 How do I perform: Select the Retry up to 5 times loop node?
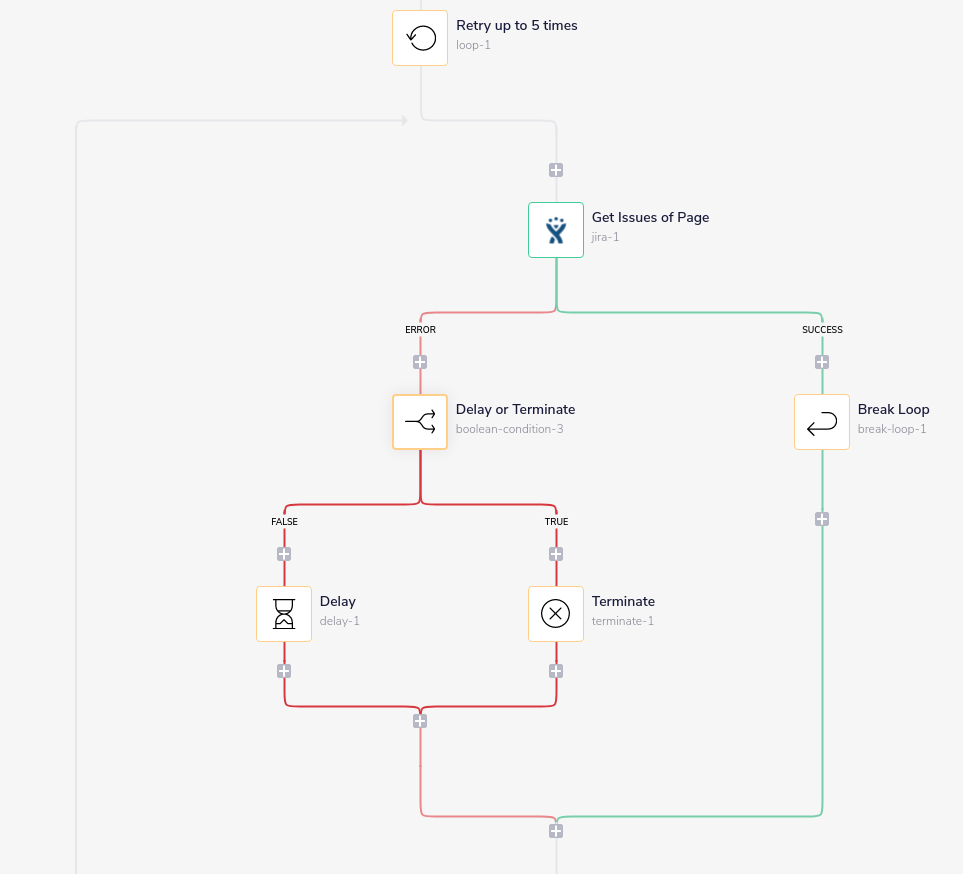[420, 38]
